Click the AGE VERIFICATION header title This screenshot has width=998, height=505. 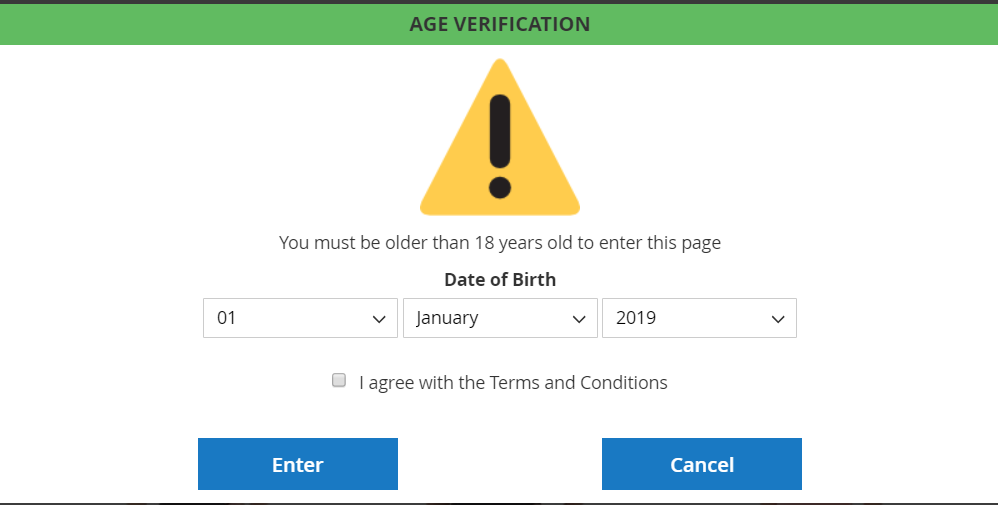tap(499, 23)
